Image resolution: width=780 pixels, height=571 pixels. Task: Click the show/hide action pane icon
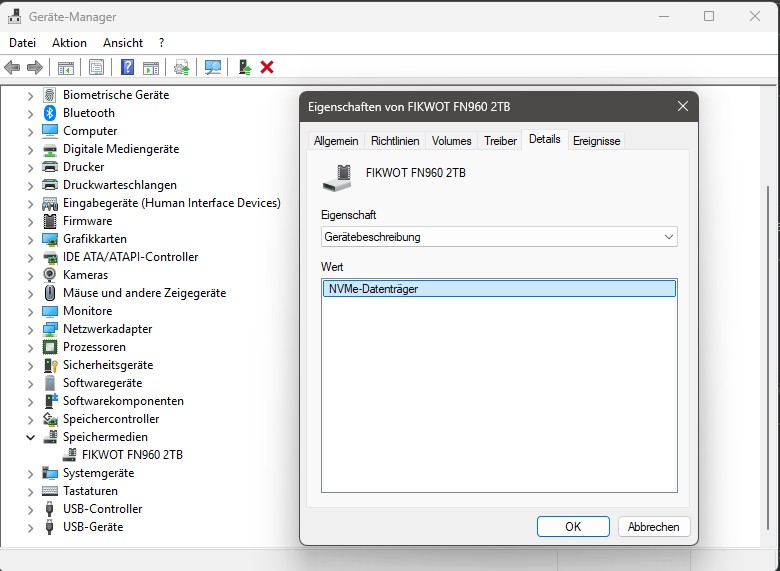[x=151, y=67]
